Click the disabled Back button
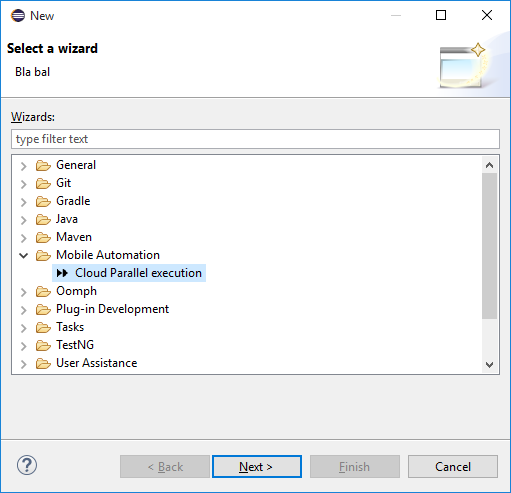This screenshot has width=511, height=493. point(165,467)
